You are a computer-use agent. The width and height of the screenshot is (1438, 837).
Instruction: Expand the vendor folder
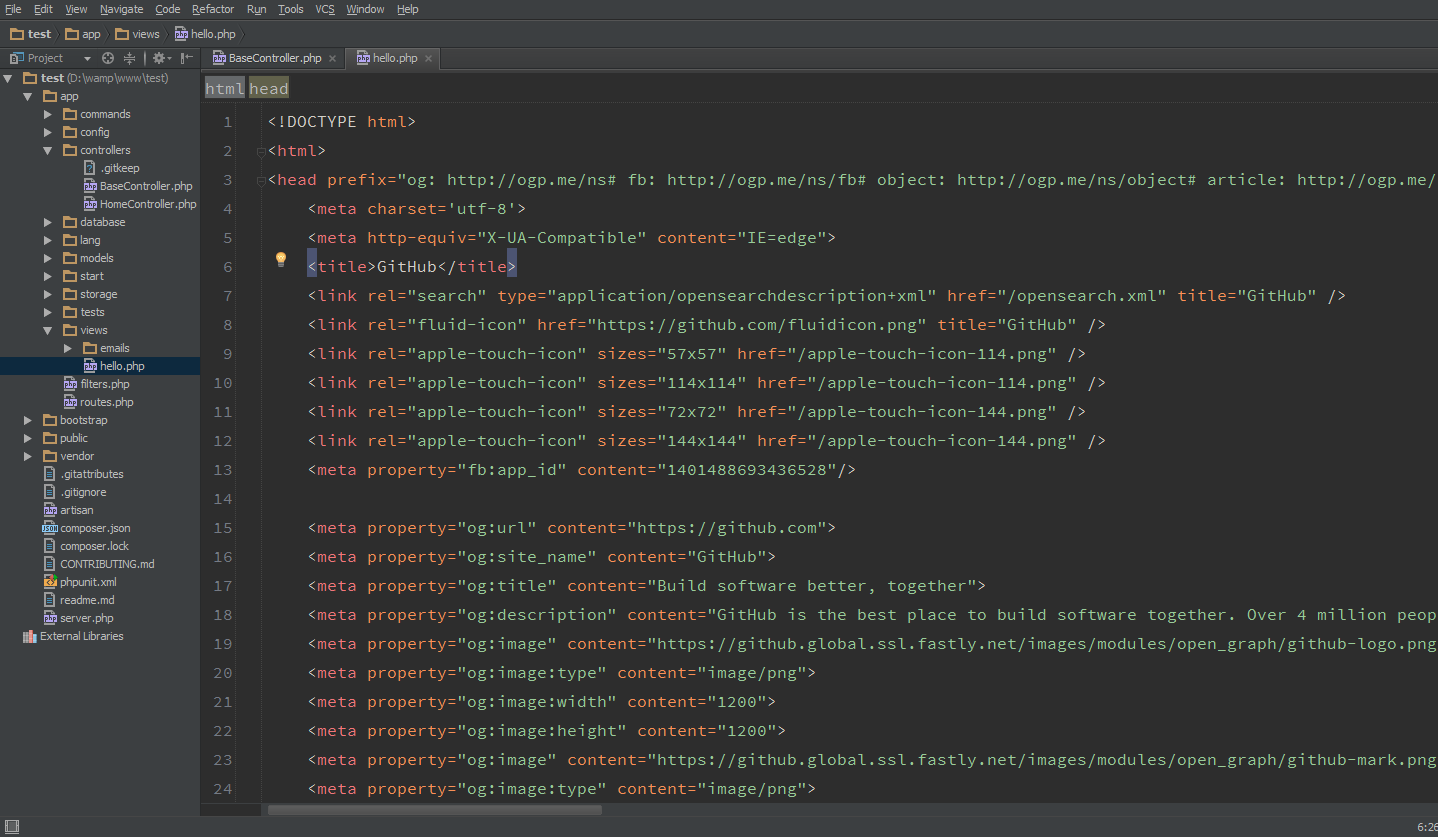28,456
